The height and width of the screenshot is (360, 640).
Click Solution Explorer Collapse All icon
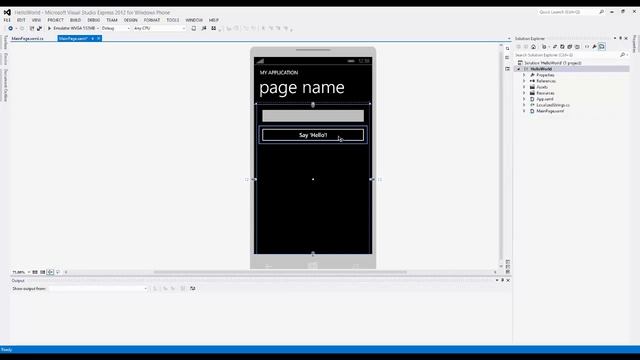point(570,47)
